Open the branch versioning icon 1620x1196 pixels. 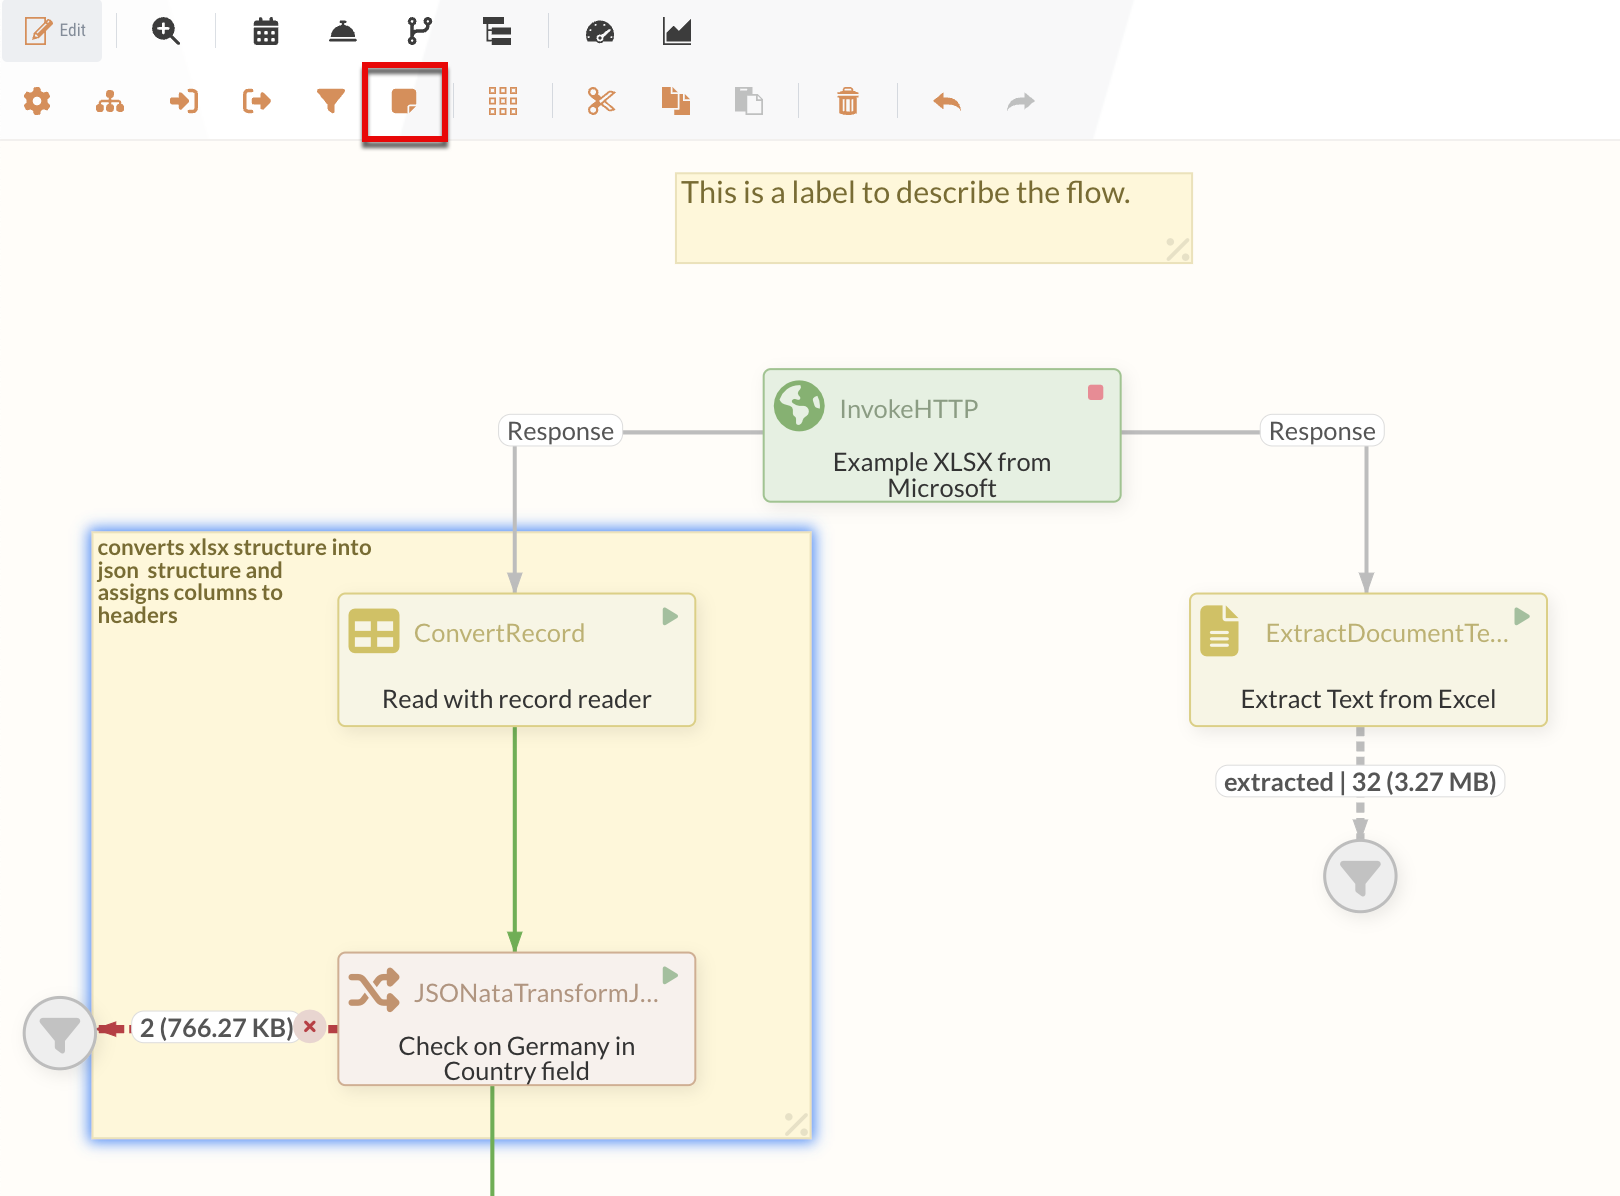(420, 31)
